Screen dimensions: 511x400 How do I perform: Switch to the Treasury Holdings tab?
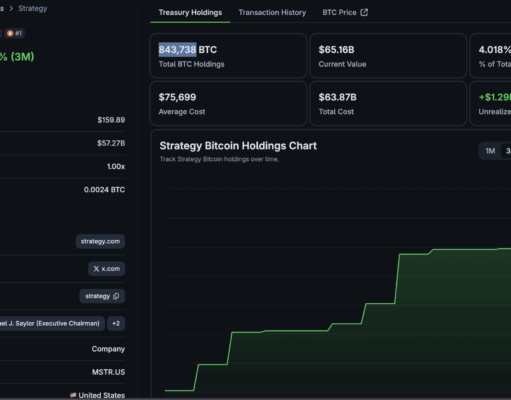[x=190, y=13]
